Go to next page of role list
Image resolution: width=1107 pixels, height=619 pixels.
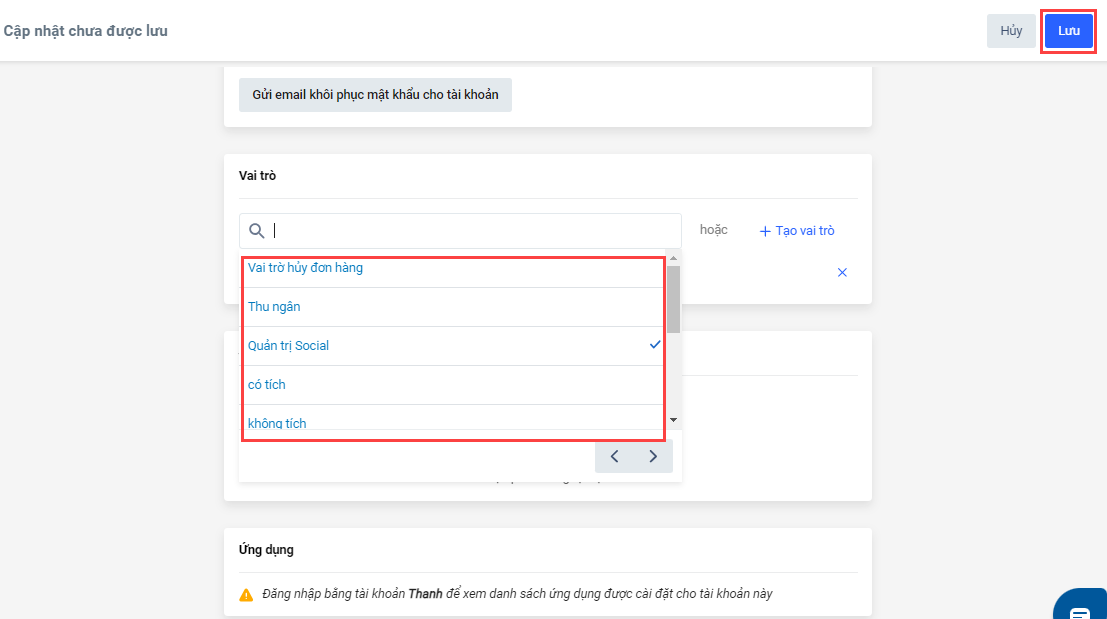[x=653, y=456]
